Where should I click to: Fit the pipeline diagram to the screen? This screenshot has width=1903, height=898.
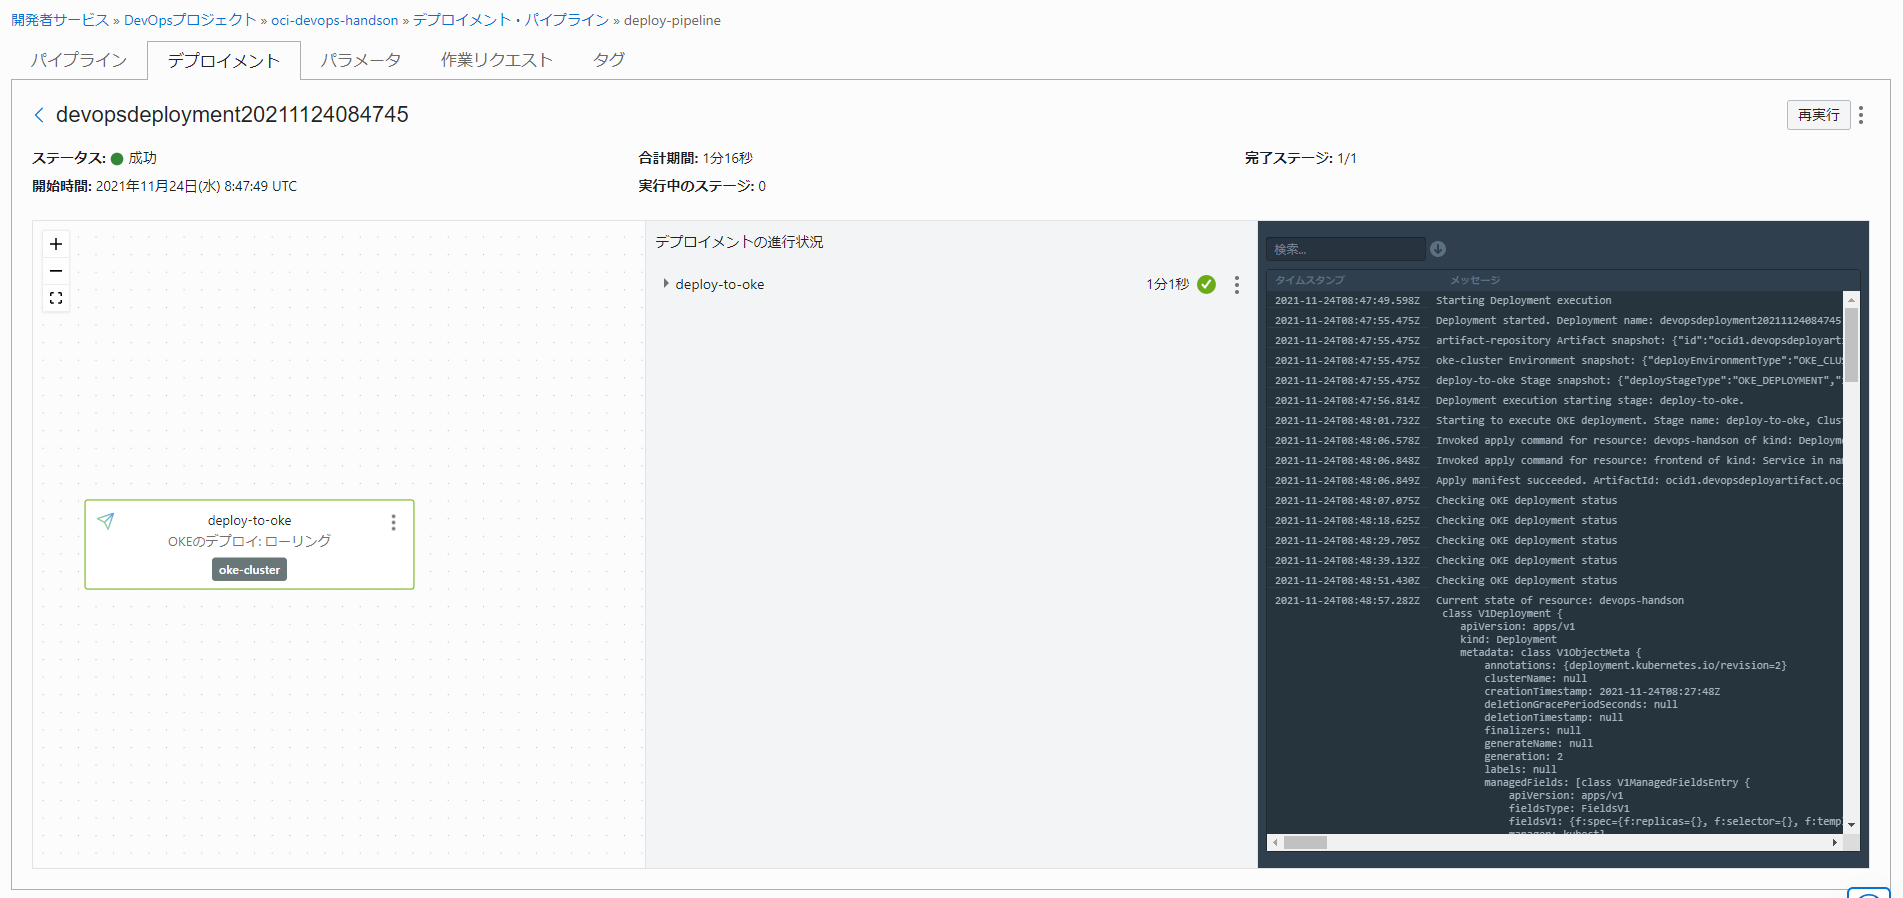tap(56, 298)
